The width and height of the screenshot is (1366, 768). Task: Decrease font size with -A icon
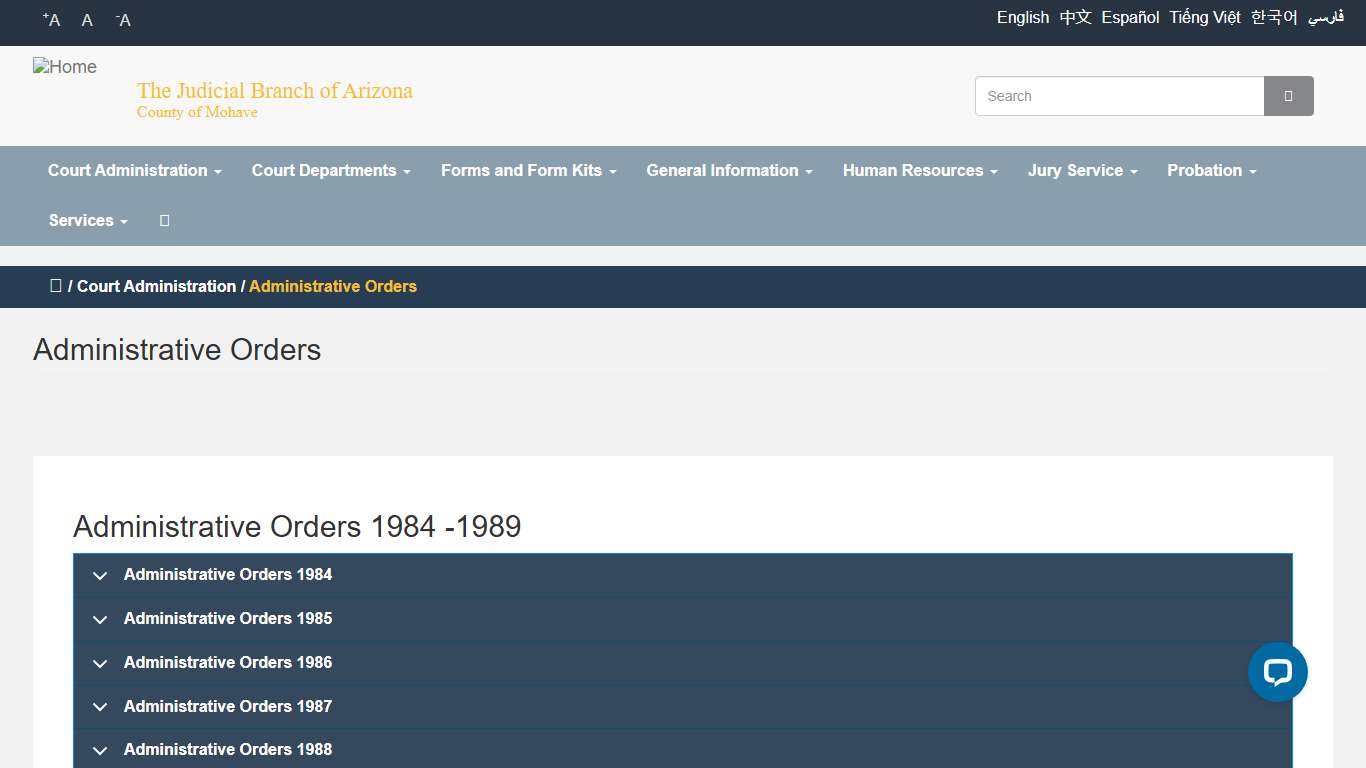pyautogui.click(x=123, y=20)
